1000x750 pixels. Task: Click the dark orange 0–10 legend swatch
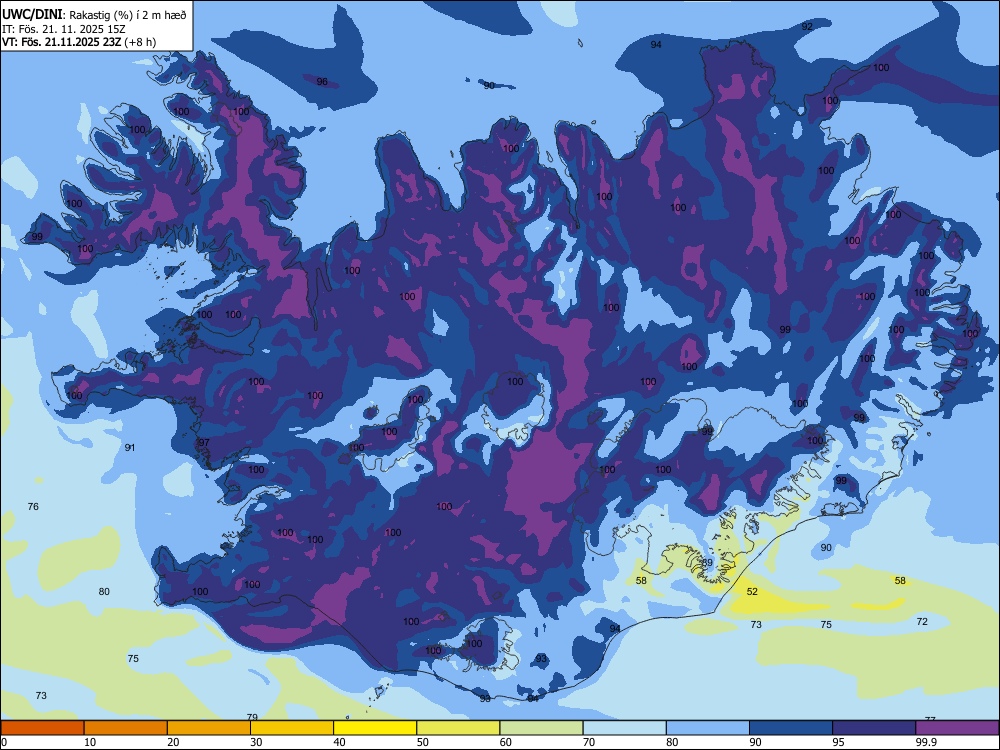tap(42, 728)
